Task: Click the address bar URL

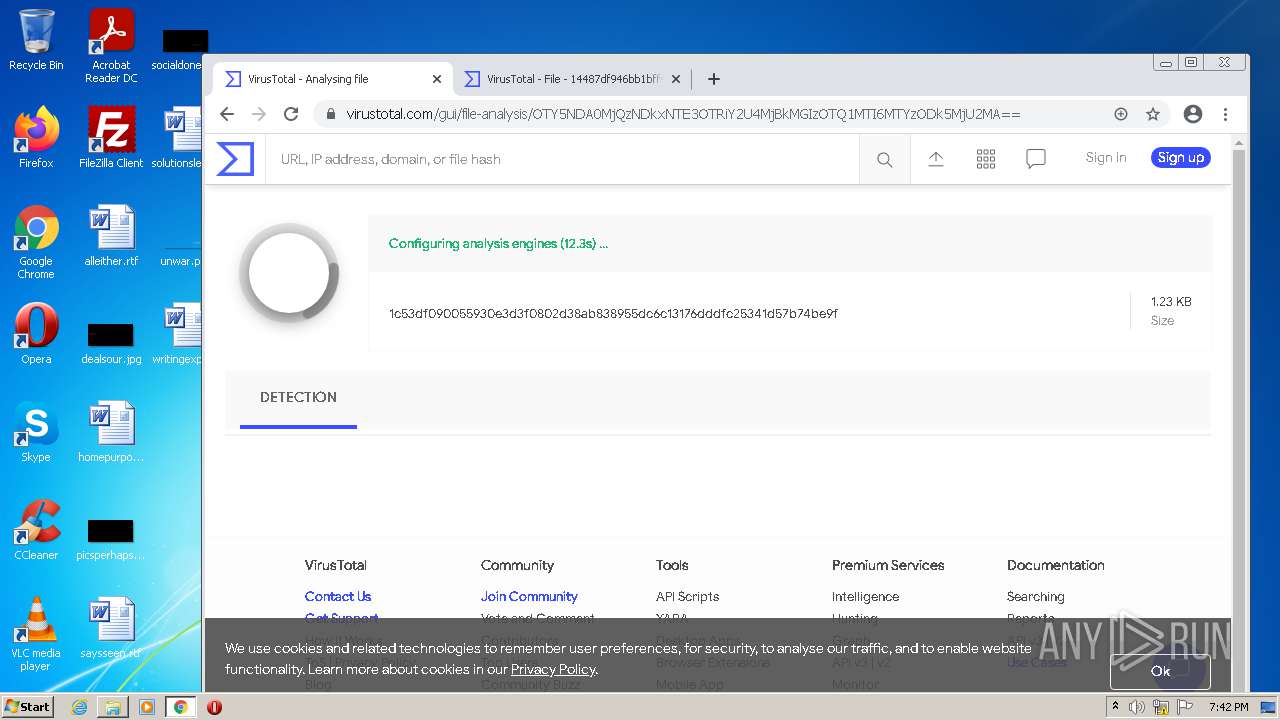Action: click(x=683, y=114)
